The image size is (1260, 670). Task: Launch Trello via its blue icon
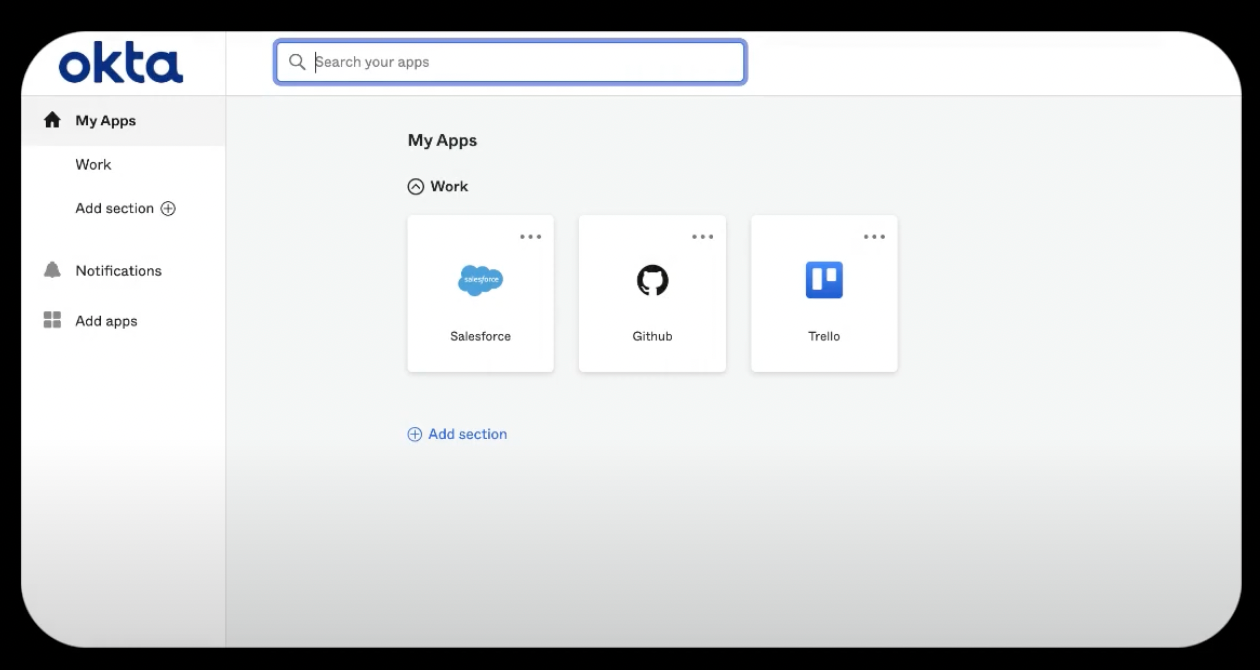[x=824, y=280]
